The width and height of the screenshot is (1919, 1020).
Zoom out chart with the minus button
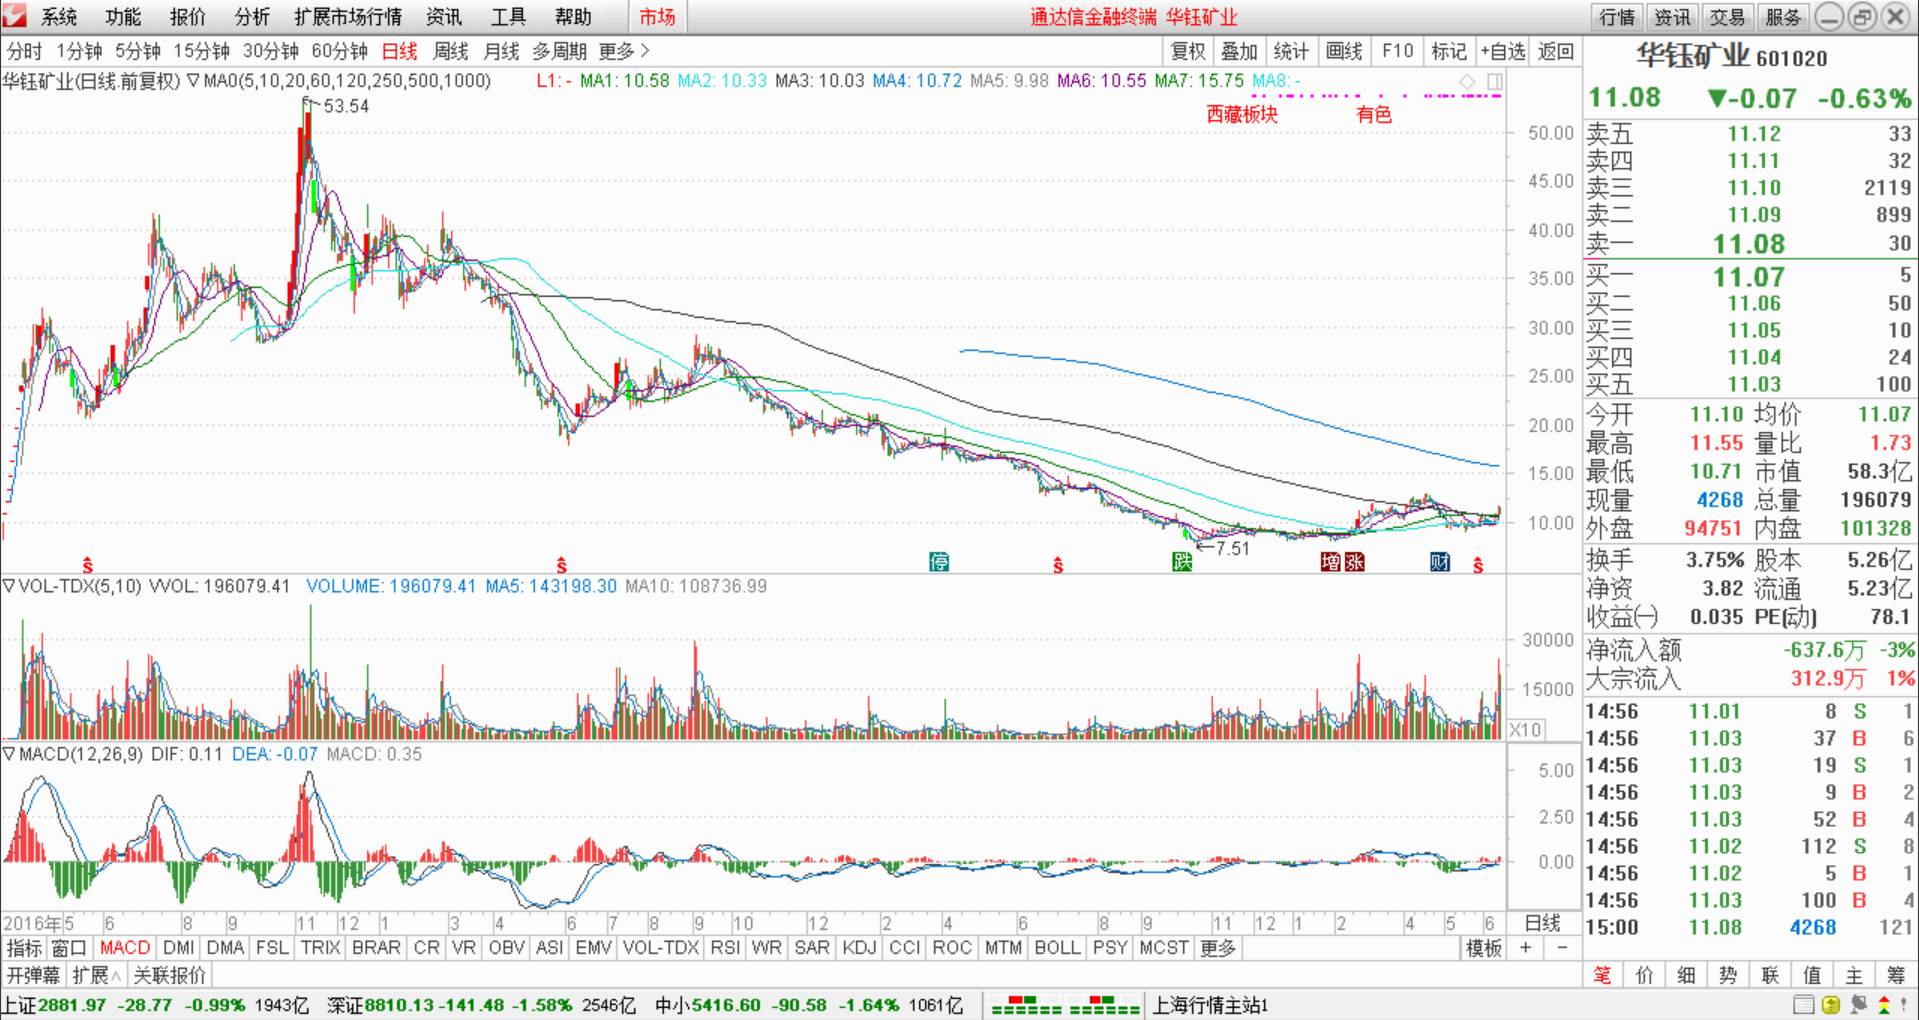pos(1562,948)
